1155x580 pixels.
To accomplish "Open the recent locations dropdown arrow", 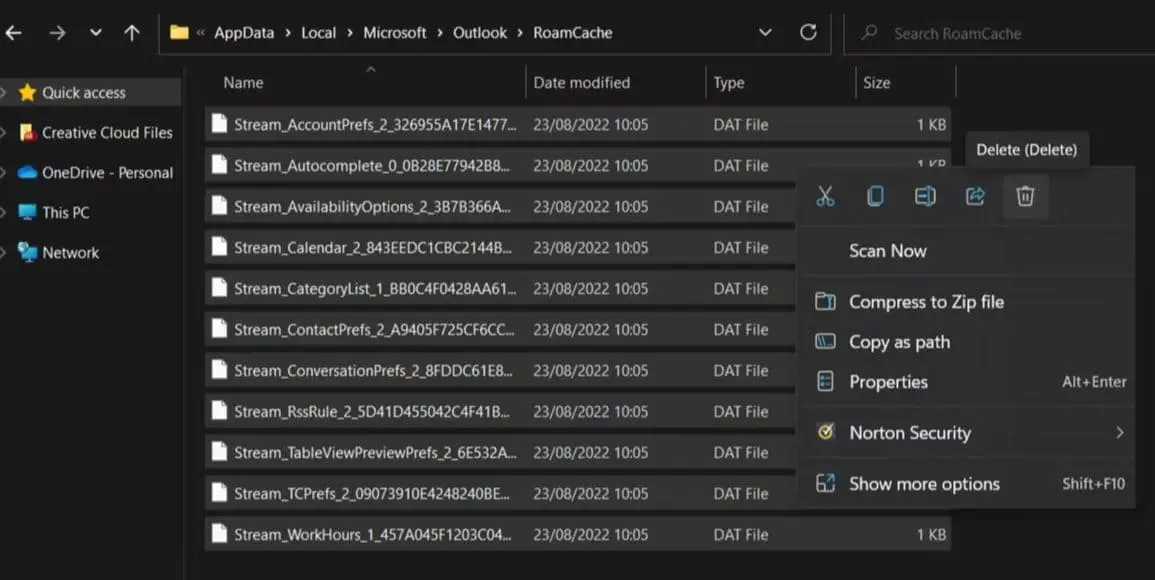I will pyautogui.click(x=95, y=33).
